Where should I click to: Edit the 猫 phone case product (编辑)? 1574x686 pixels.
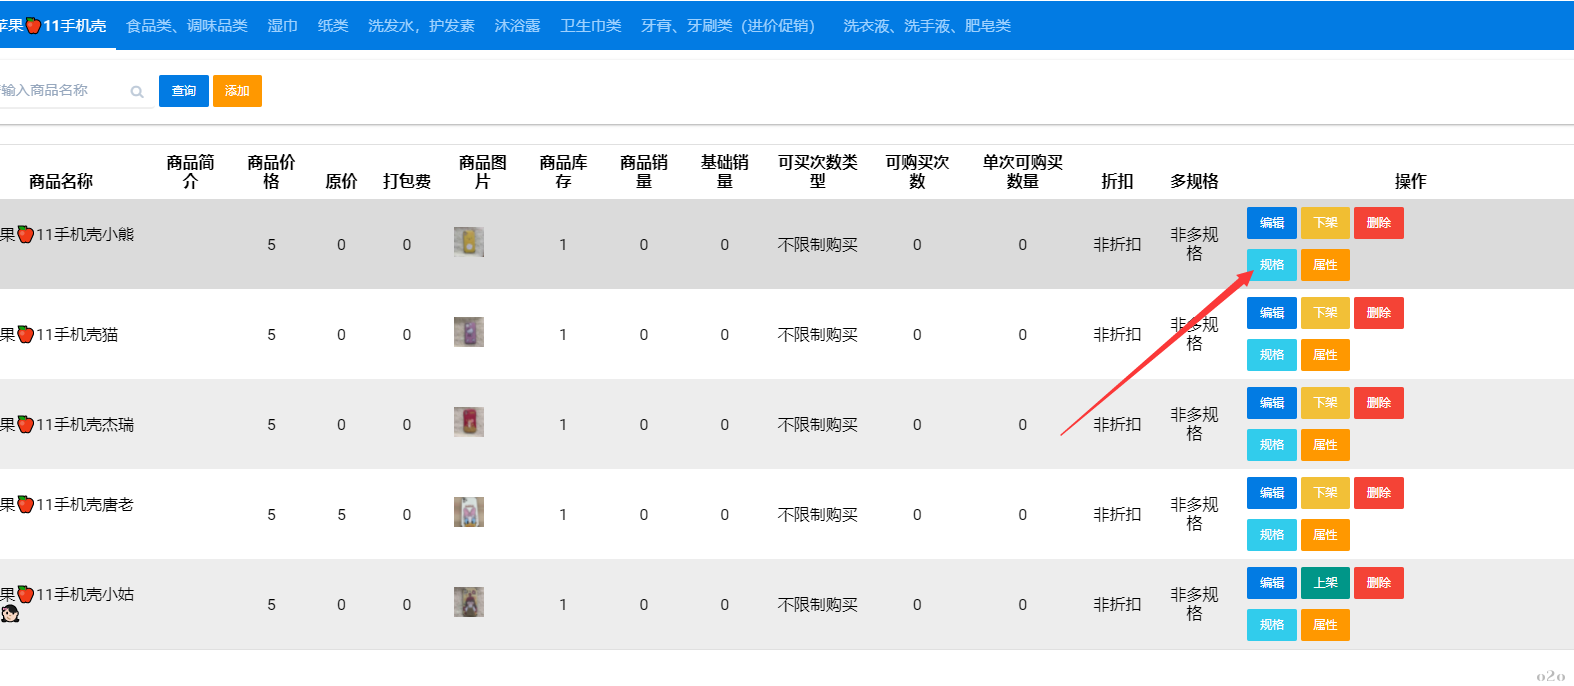[1271, 313]
